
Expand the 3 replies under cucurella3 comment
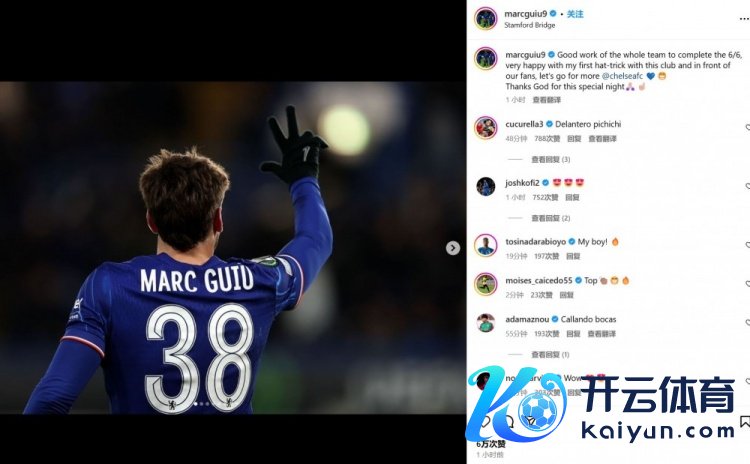[x=551, y=159]
